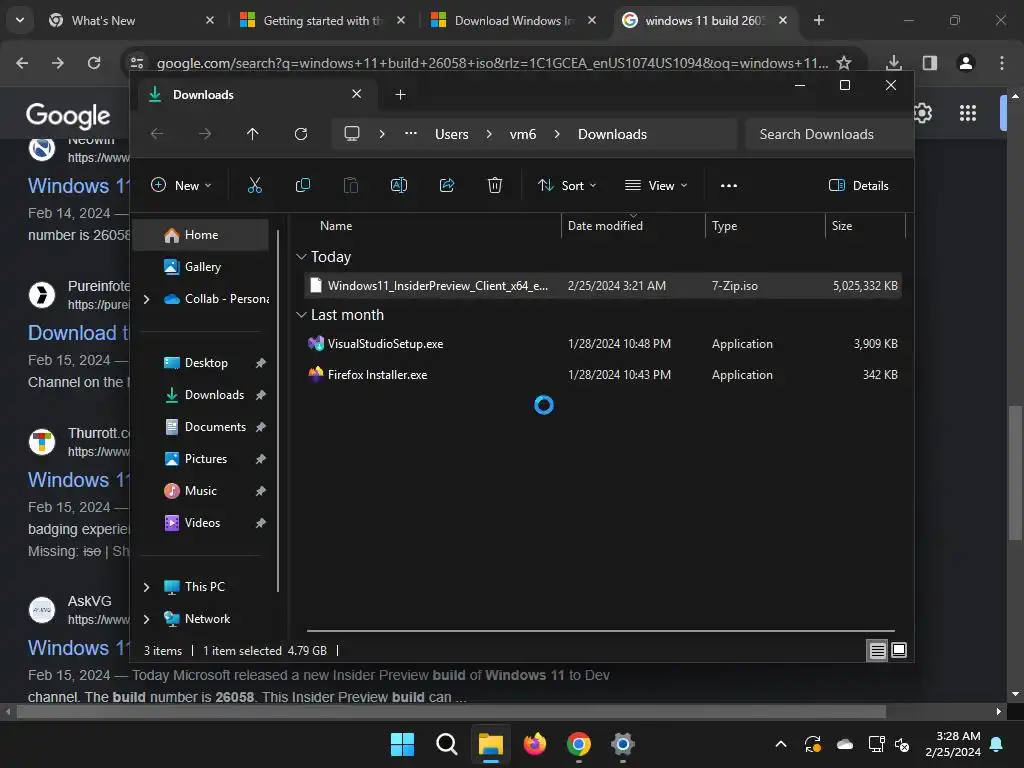Select Home in navigation pane

click(200, 235)
